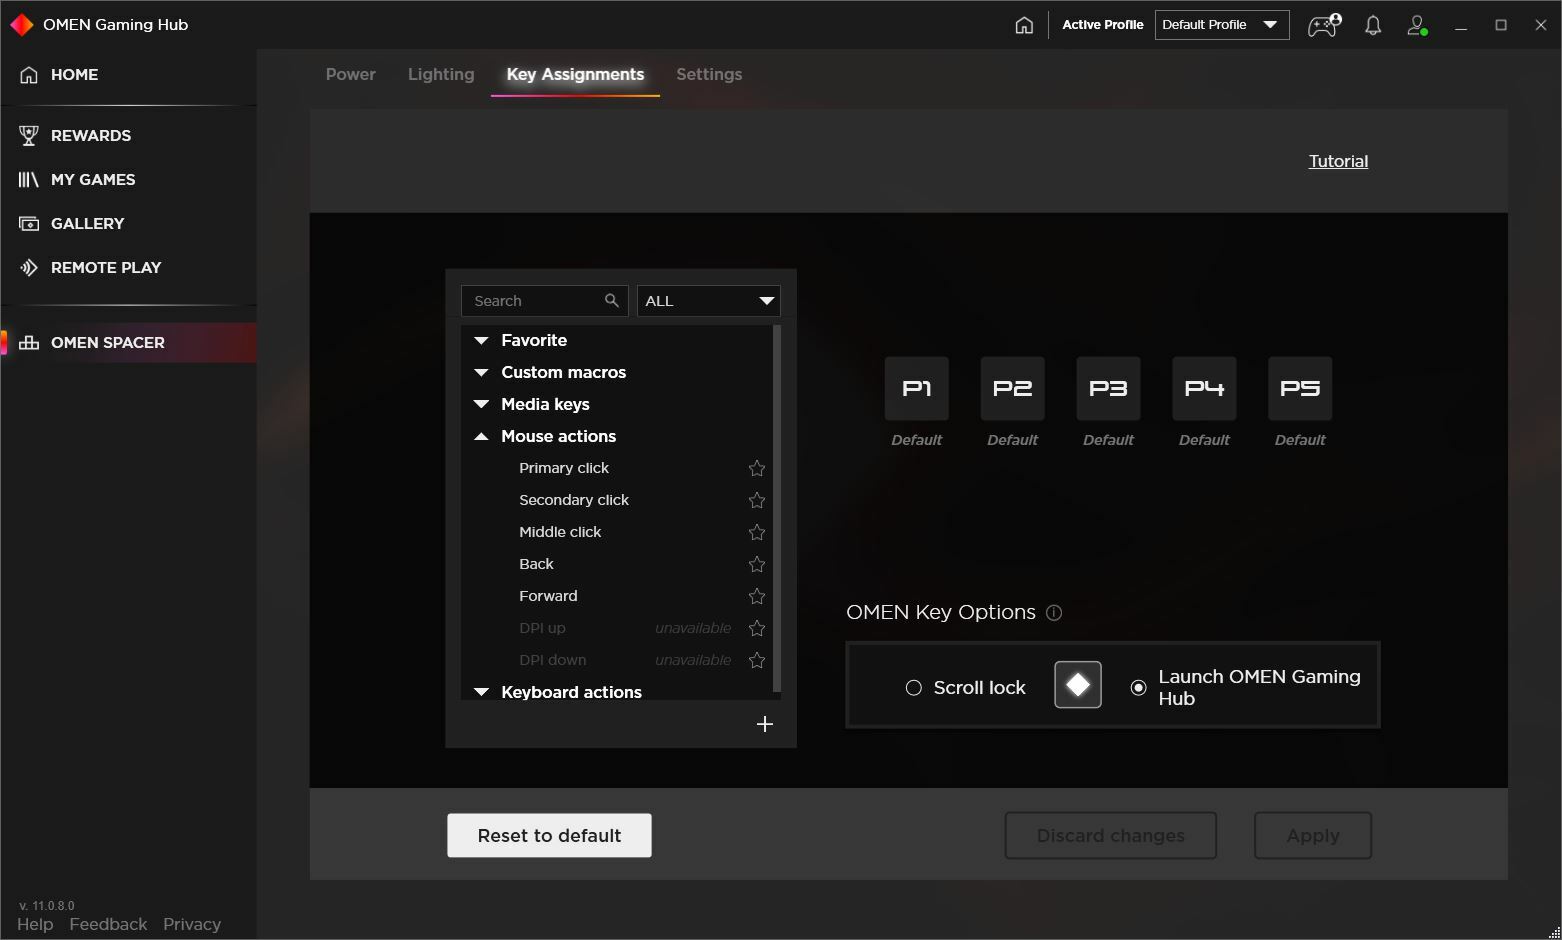Switch to the Lighting tab
Screen dimensions: 1562x940
pyautogui.click(x=441, y=74)
